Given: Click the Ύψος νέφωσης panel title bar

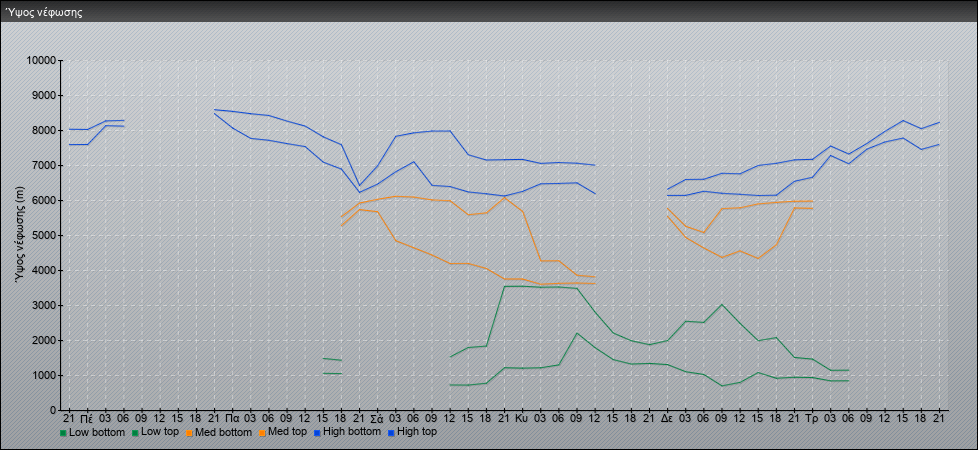Looking at the screenshot, I should [x=489, y=13].
